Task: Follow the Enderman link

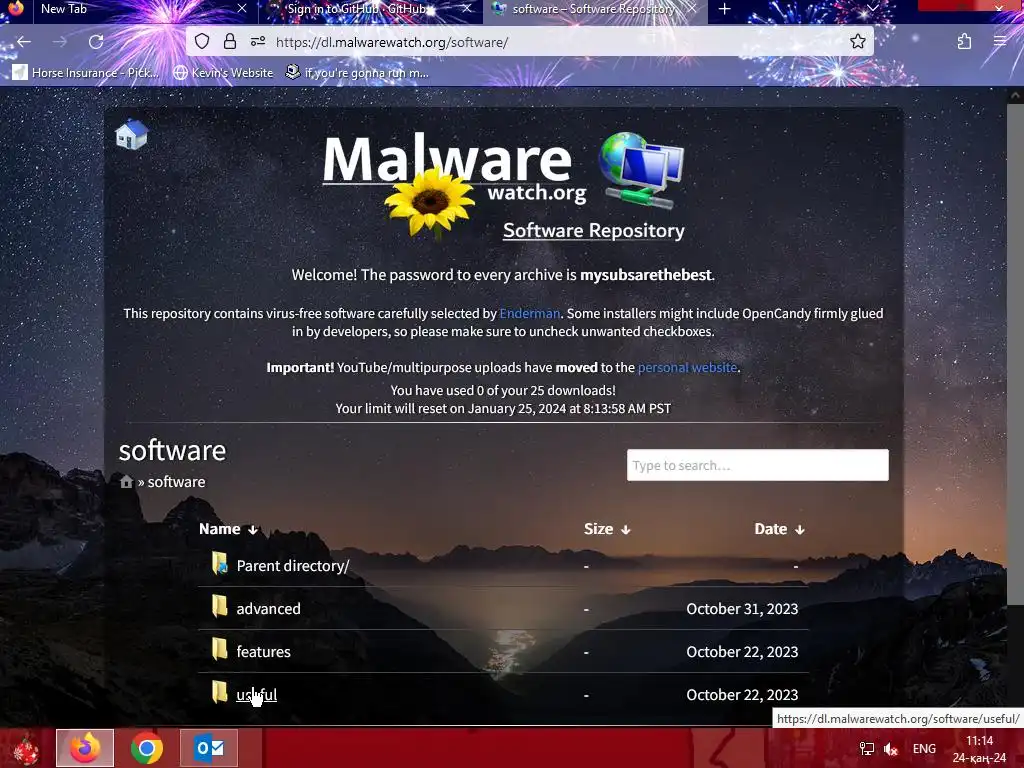Action: point(529,313)
